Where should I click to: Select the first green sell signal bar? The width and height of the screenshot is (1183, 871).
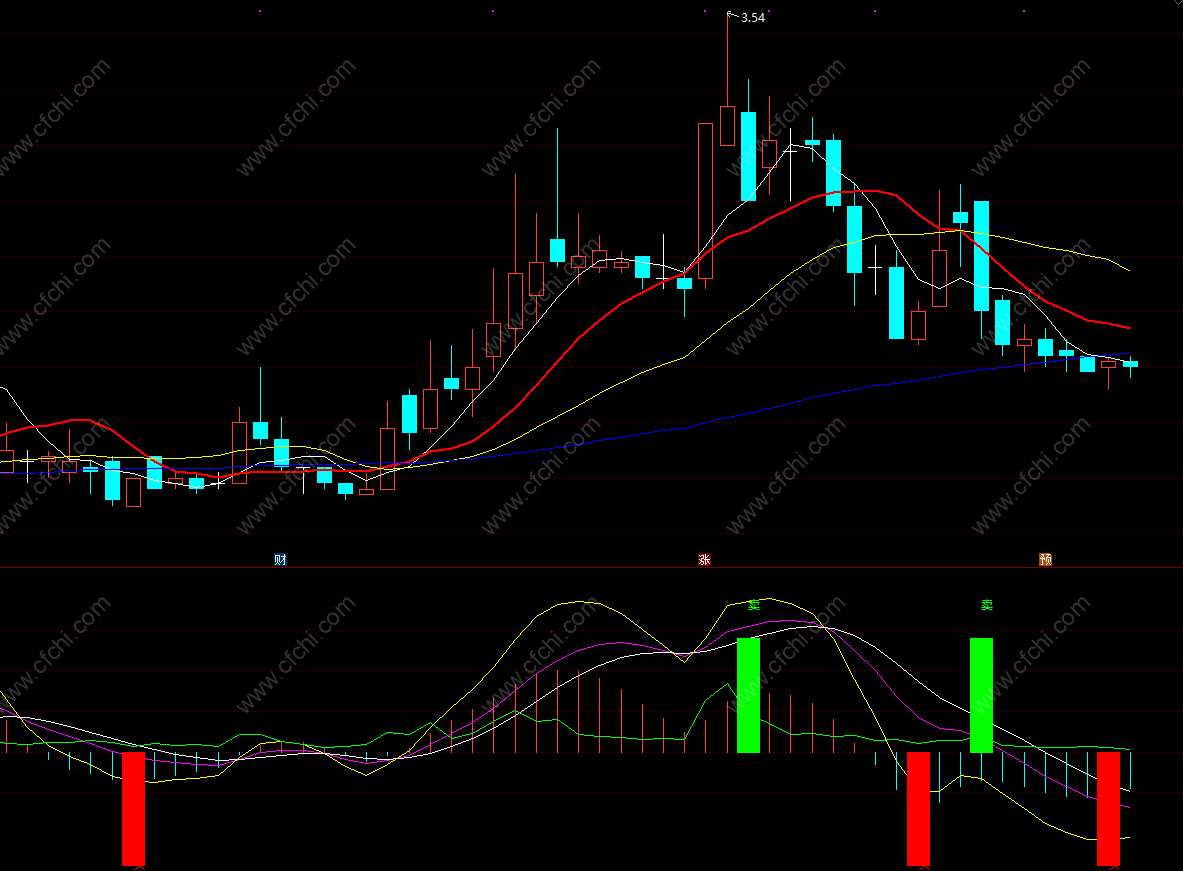pyautogui.click(x=748, y=695)
